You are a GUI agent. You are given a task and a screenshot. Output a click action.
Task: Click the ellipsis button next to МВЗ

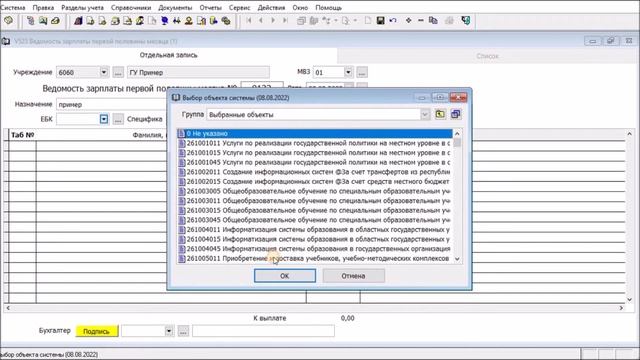(362, 72)
